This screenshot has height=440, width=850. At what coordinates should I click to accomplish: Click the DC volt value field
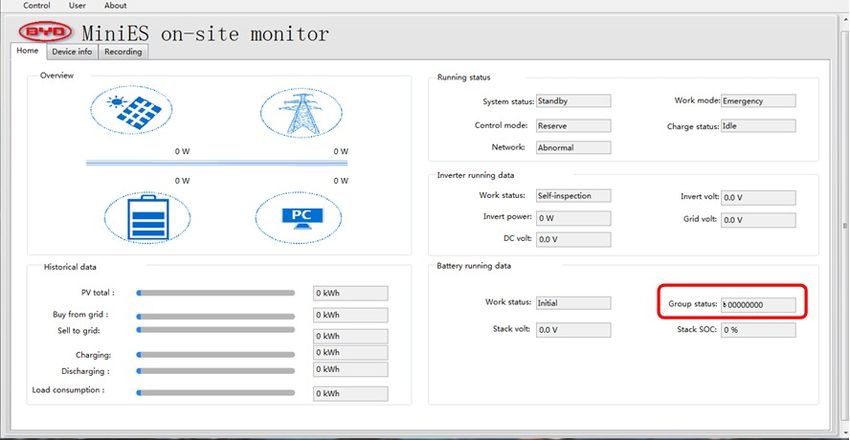coord(573,240)
